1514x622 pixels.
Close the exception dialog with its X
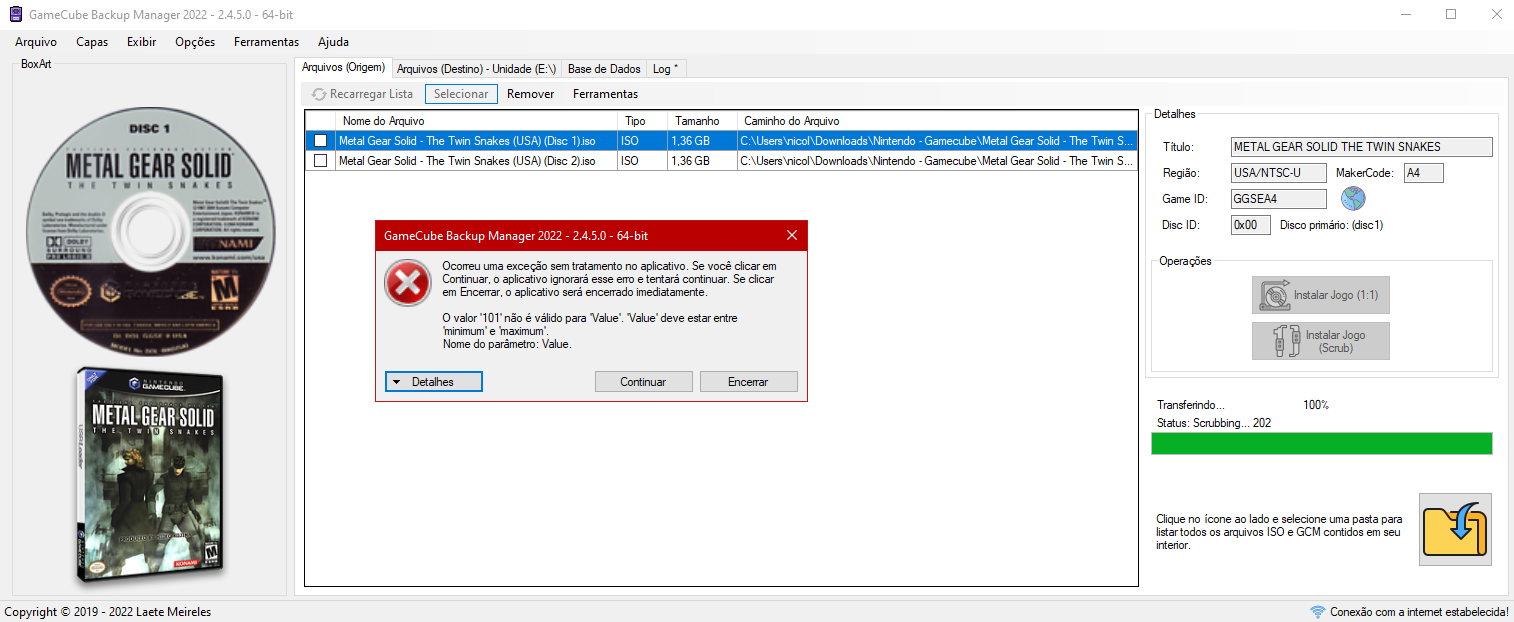click(792, 235)
